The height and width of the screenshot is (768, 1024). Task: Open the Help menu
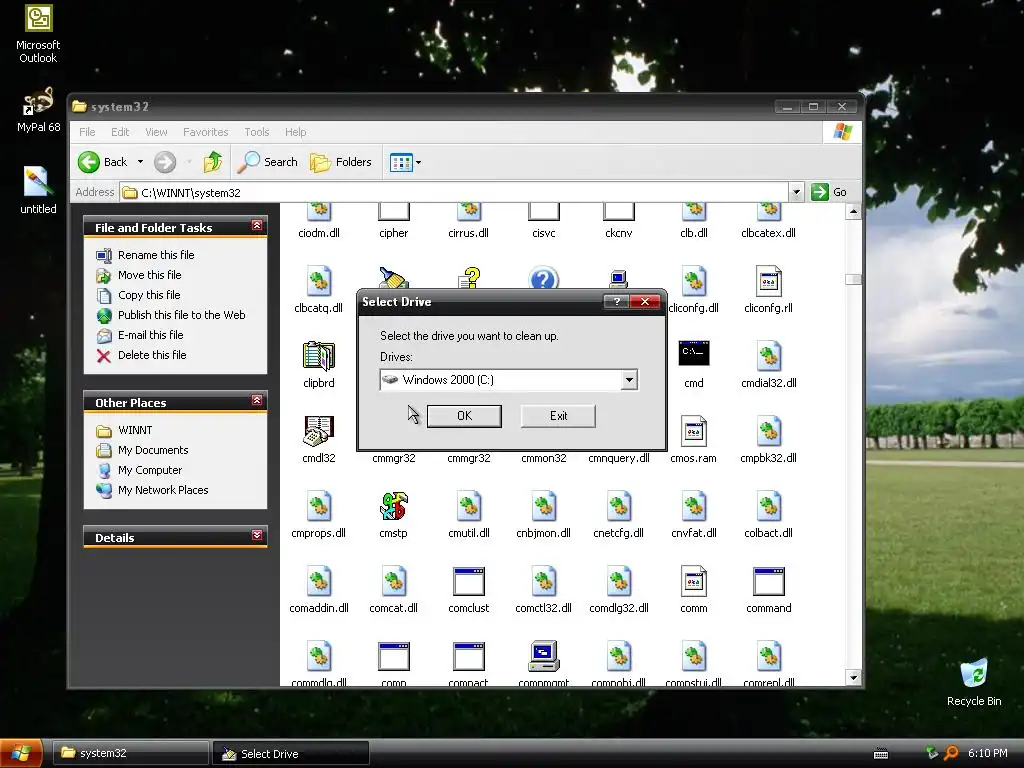coord(295,132)
